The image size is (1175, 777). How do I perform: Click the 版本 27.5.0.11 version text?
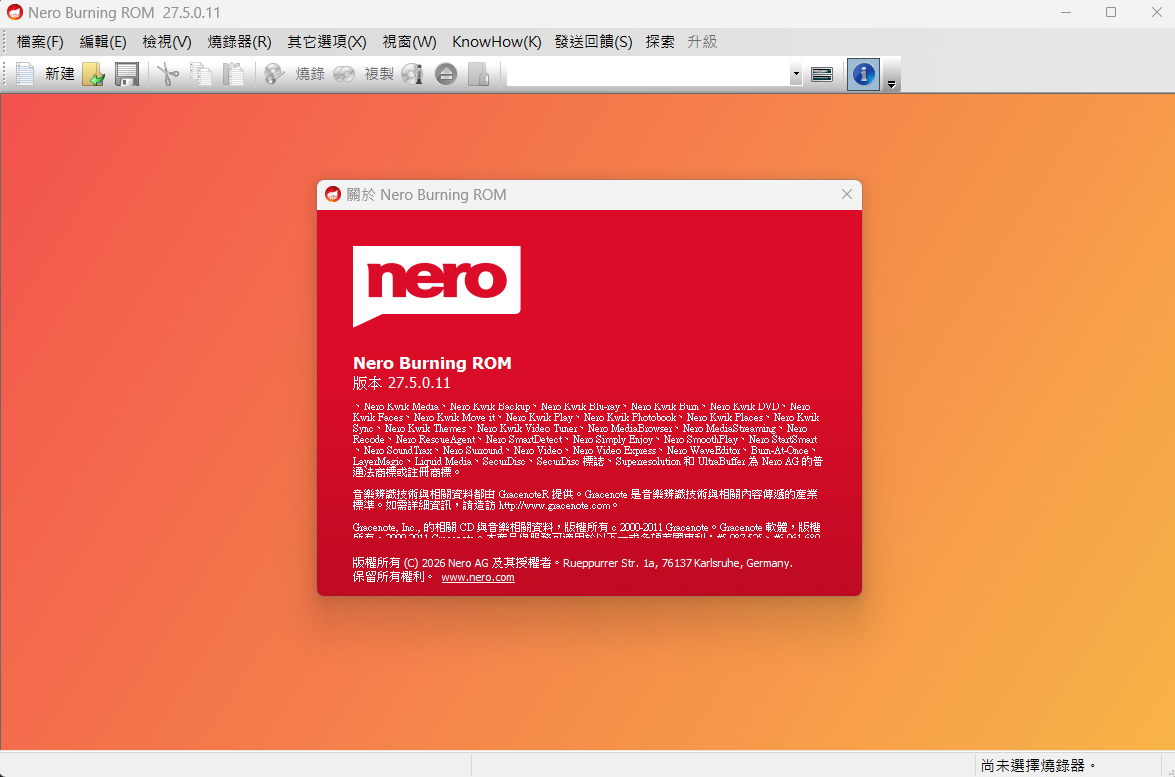click(x=402, y=383)
